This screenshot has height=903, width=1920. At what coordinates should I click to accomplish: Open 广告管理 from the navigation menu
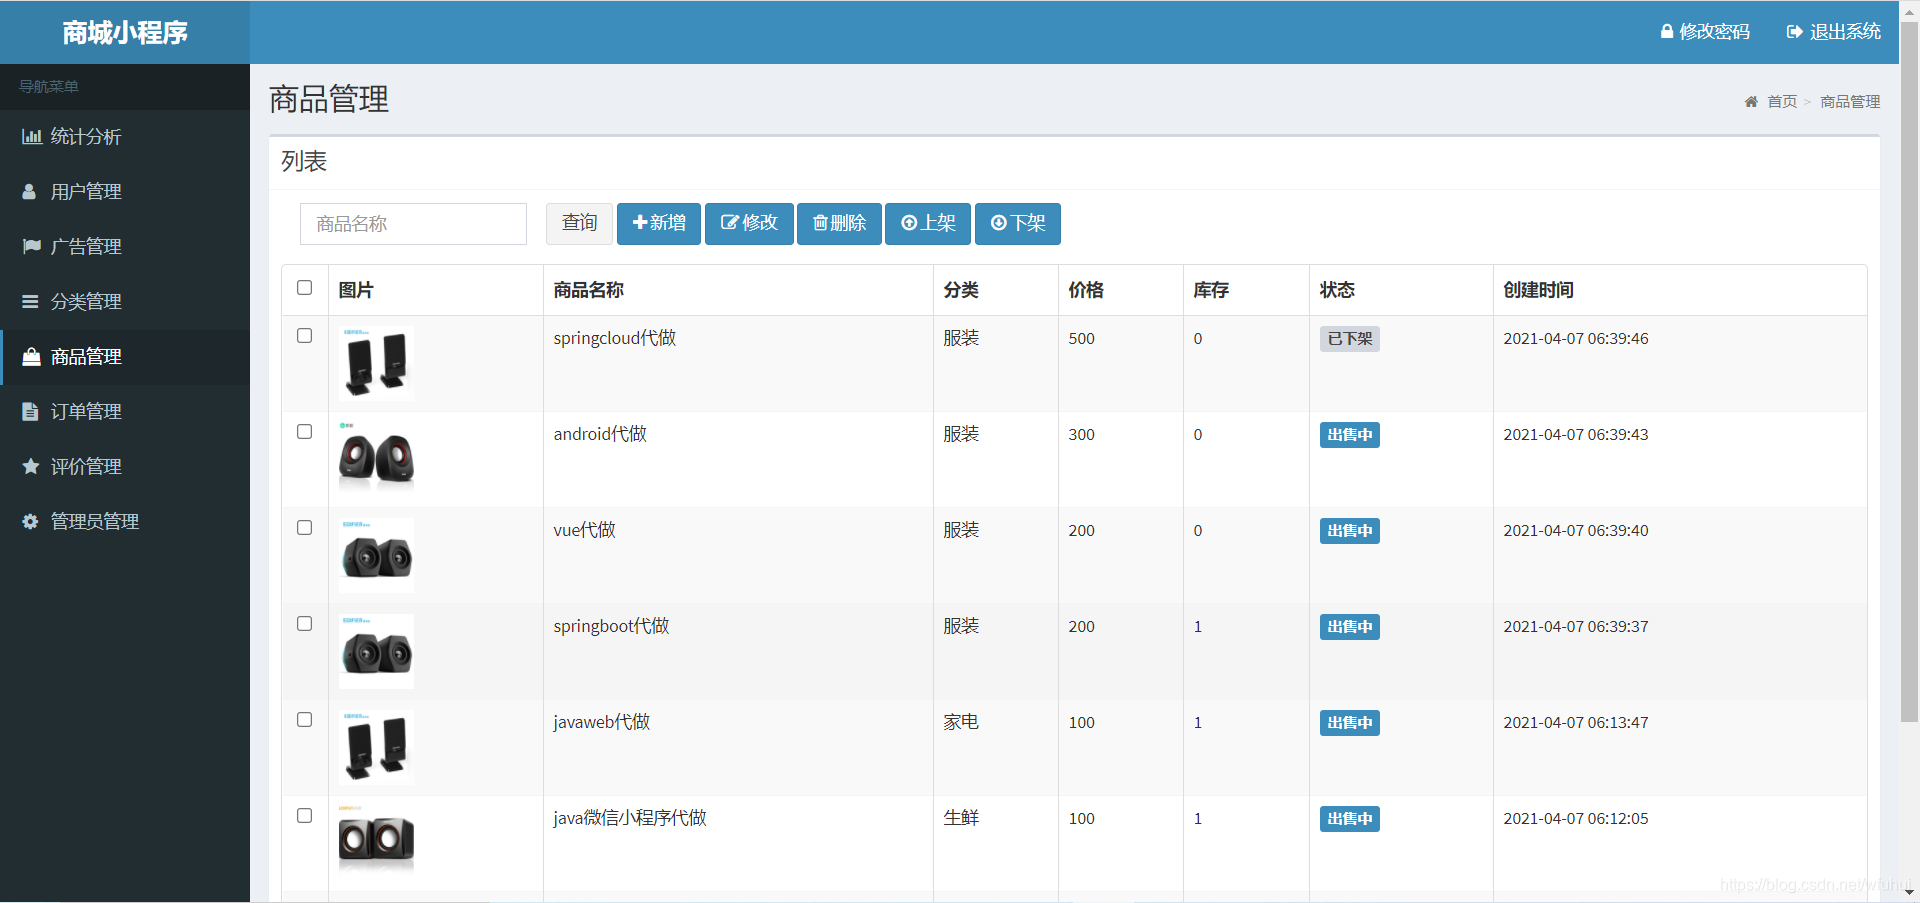(x=125, y=247)
